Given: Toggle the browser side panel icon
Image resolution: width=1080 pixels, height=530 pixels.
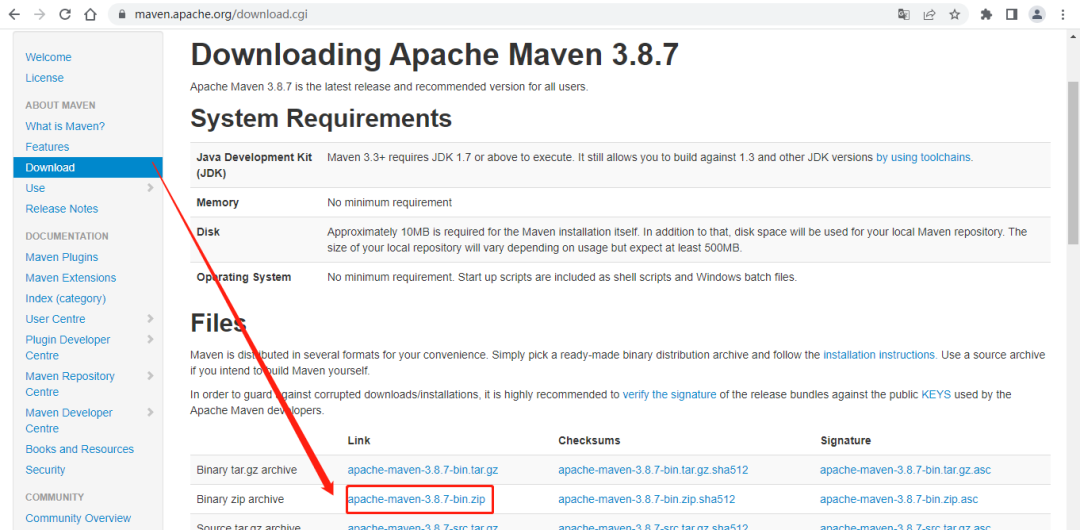Looking at the screenshot, I should coord(1011,14).
